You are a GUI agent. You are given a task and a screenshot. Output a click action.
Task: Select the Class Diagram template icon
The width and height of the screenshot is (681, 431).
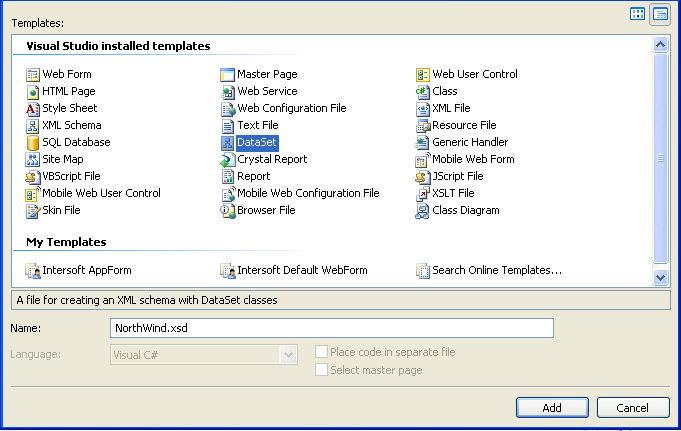point(423,211)
